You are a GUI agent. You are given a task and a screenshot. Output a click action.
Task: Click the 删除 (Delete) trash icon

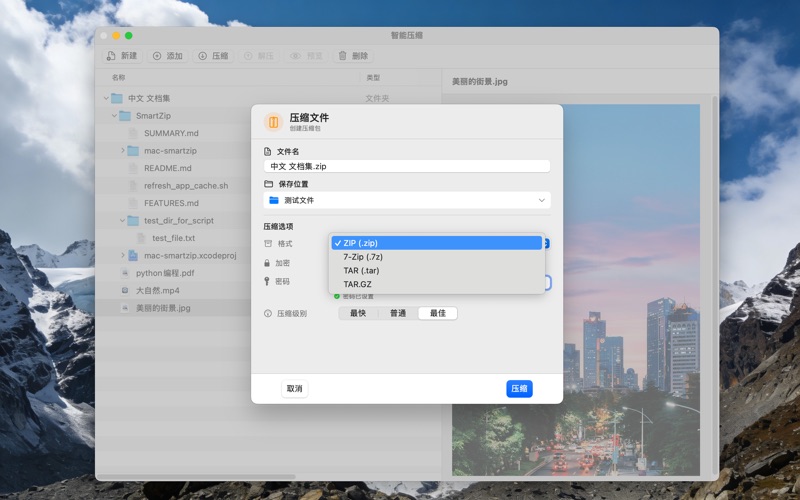point(343,56)
